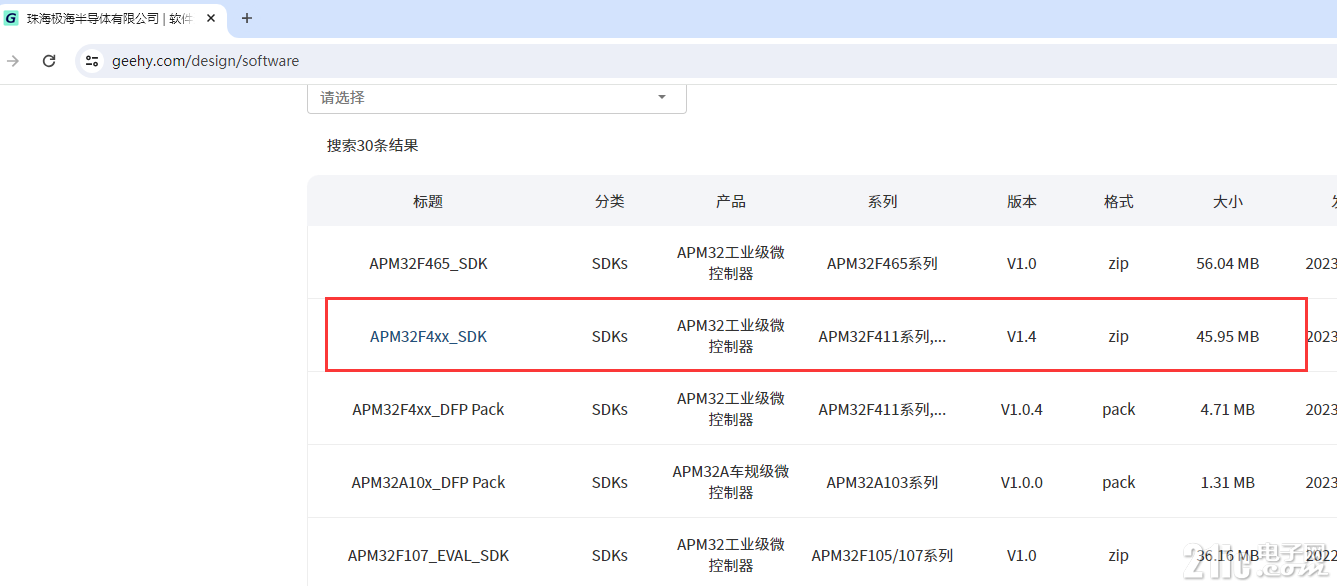Image resolution: width=1337 pixels, height=586 pixels.
Task: Click the V1.0.4 version cell
Action: coord(1022,410)
